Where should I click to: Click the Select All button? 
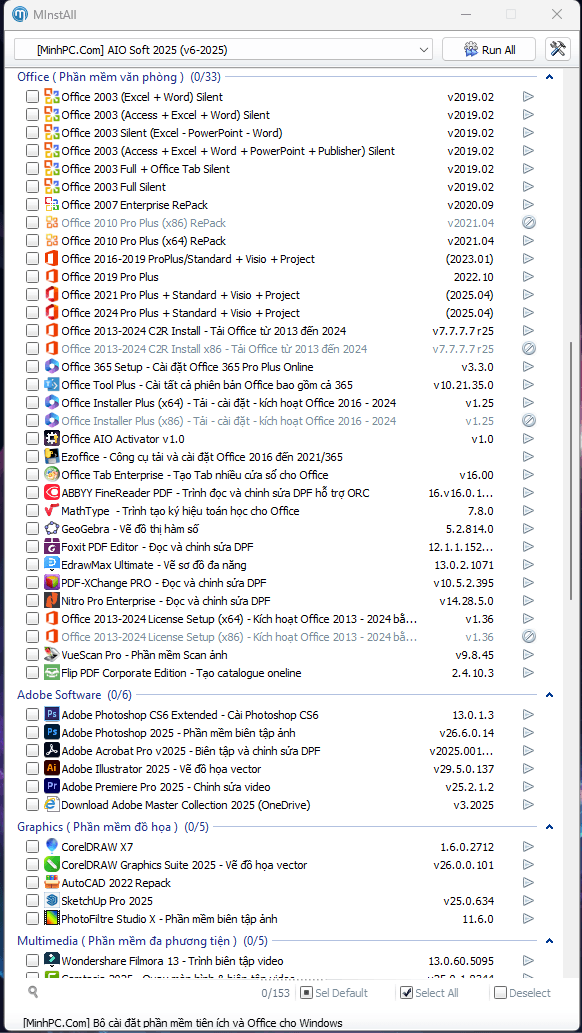pyautogui.click(x=430, y=993)
